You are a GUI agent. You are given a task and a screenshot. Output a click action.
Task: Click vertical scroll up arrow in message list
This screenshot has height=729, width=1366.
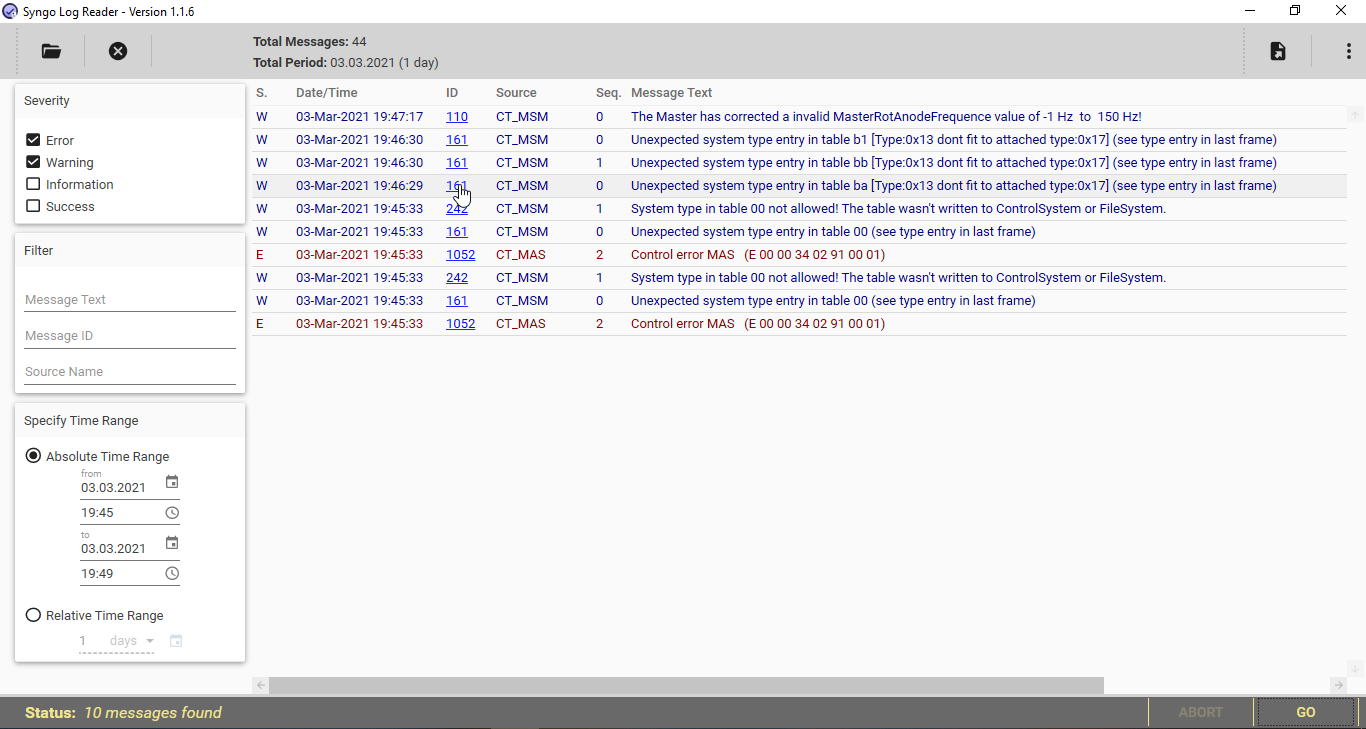click(1355, 114)
